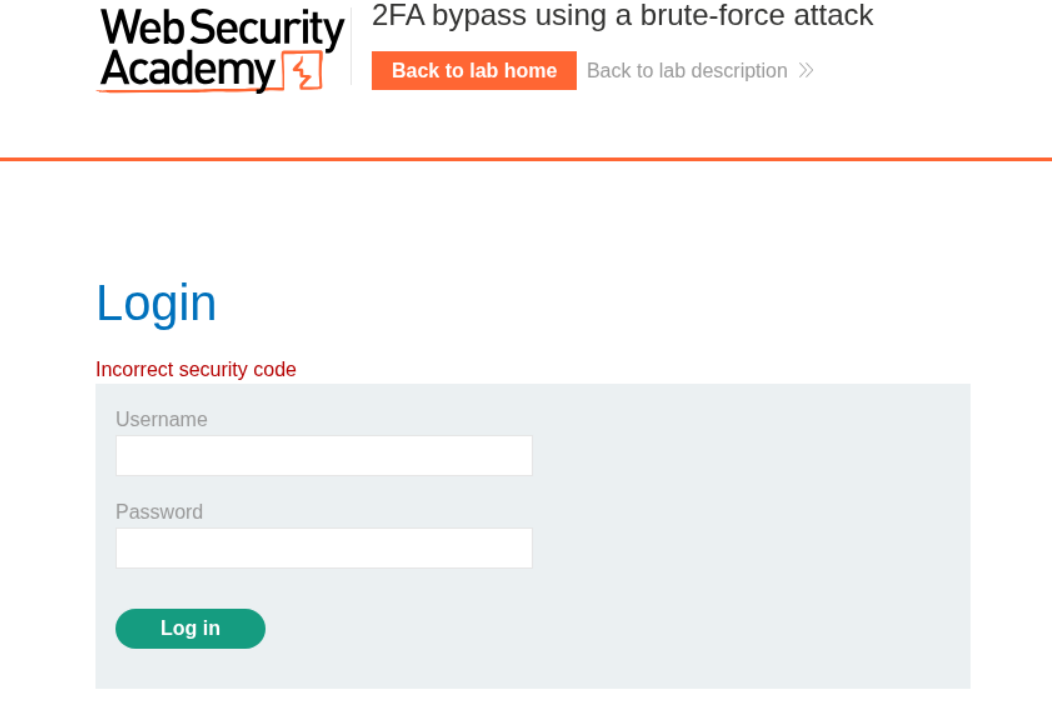Click the 2FA bypass lab title text
This screenshot has height=722, width=1052.
pyautogui.click(x=622, y=16)
